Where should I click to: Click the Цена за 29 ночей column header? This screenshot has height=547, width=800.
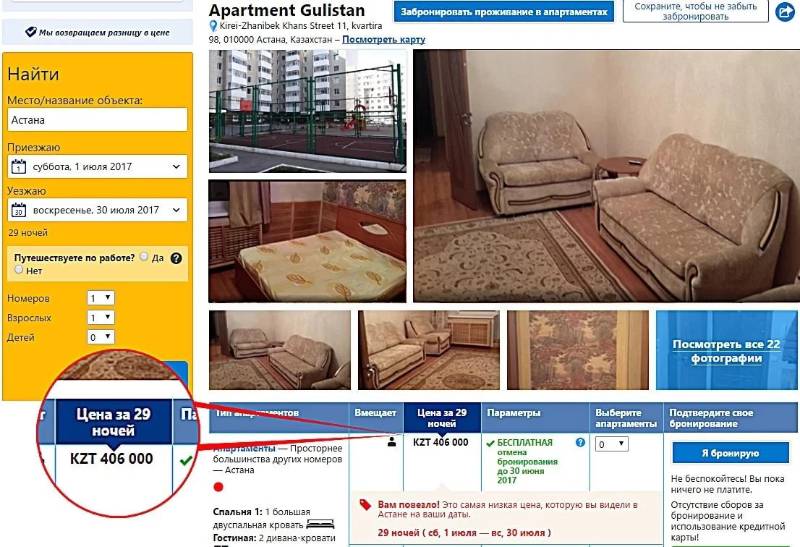tap(442, 418)
